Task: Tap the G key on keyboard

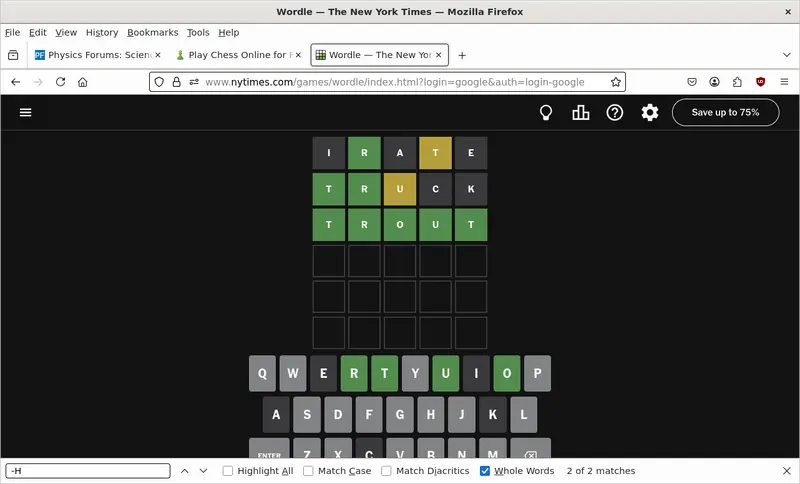Action: click(400, 415)
